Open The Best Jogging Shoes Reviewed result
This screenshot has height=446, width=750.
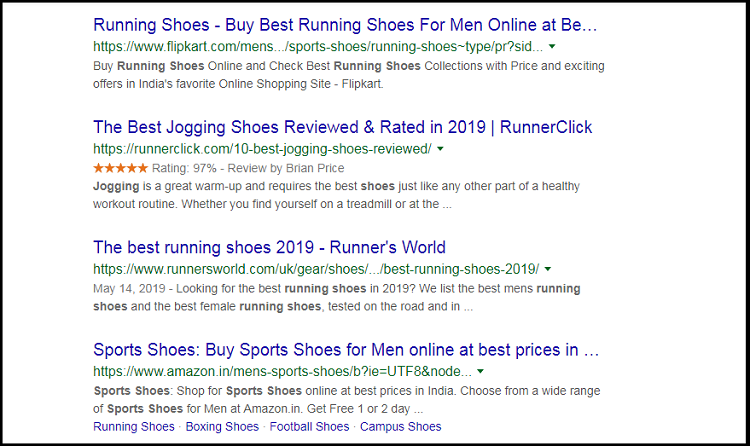tap(342, 127)
